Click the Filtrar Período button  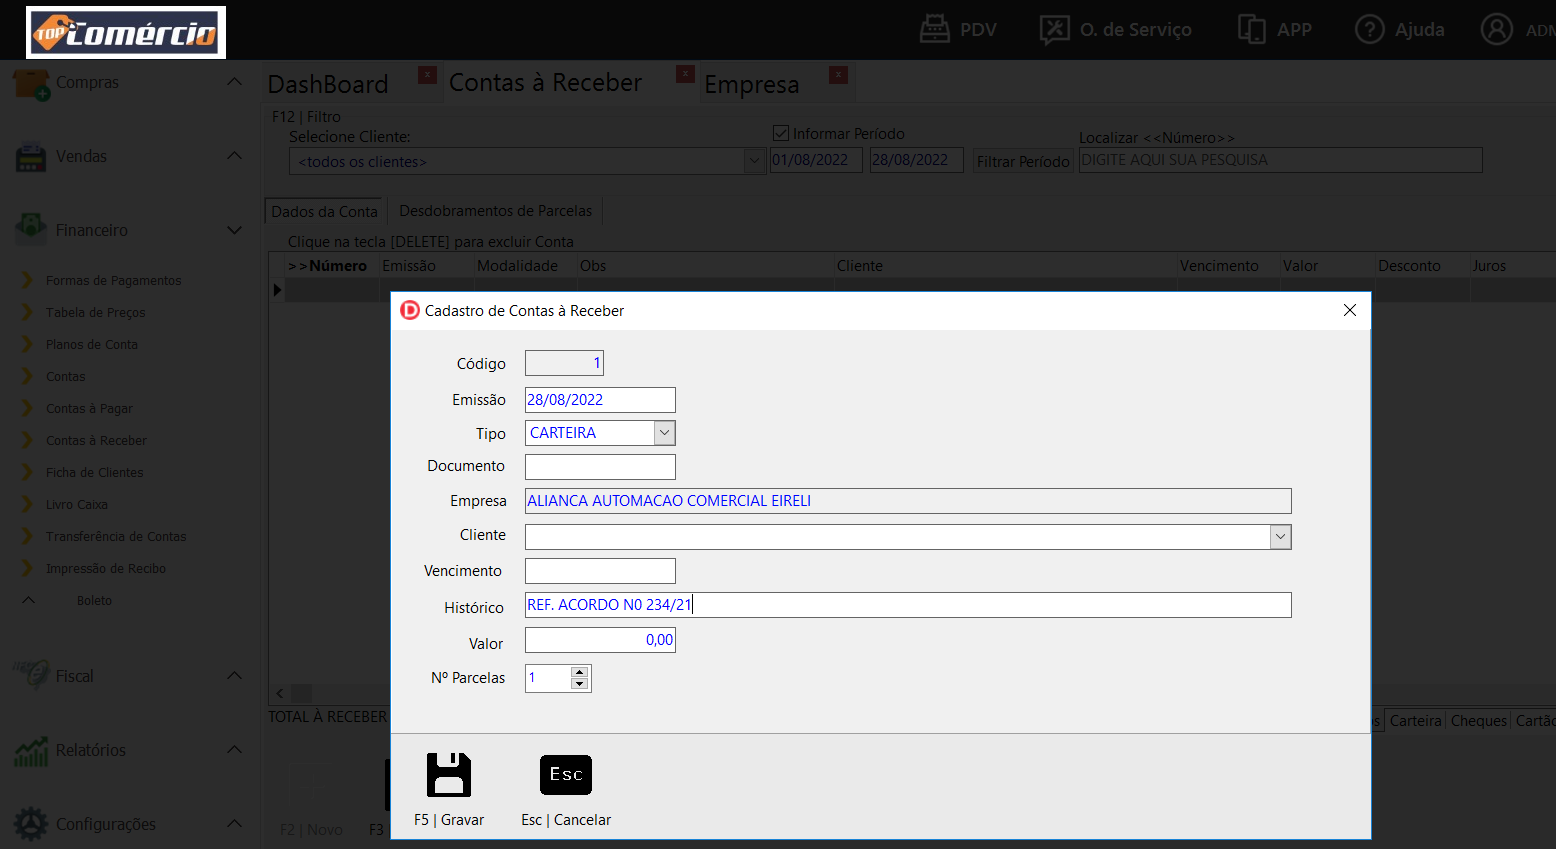click(x=1023, y=161)
